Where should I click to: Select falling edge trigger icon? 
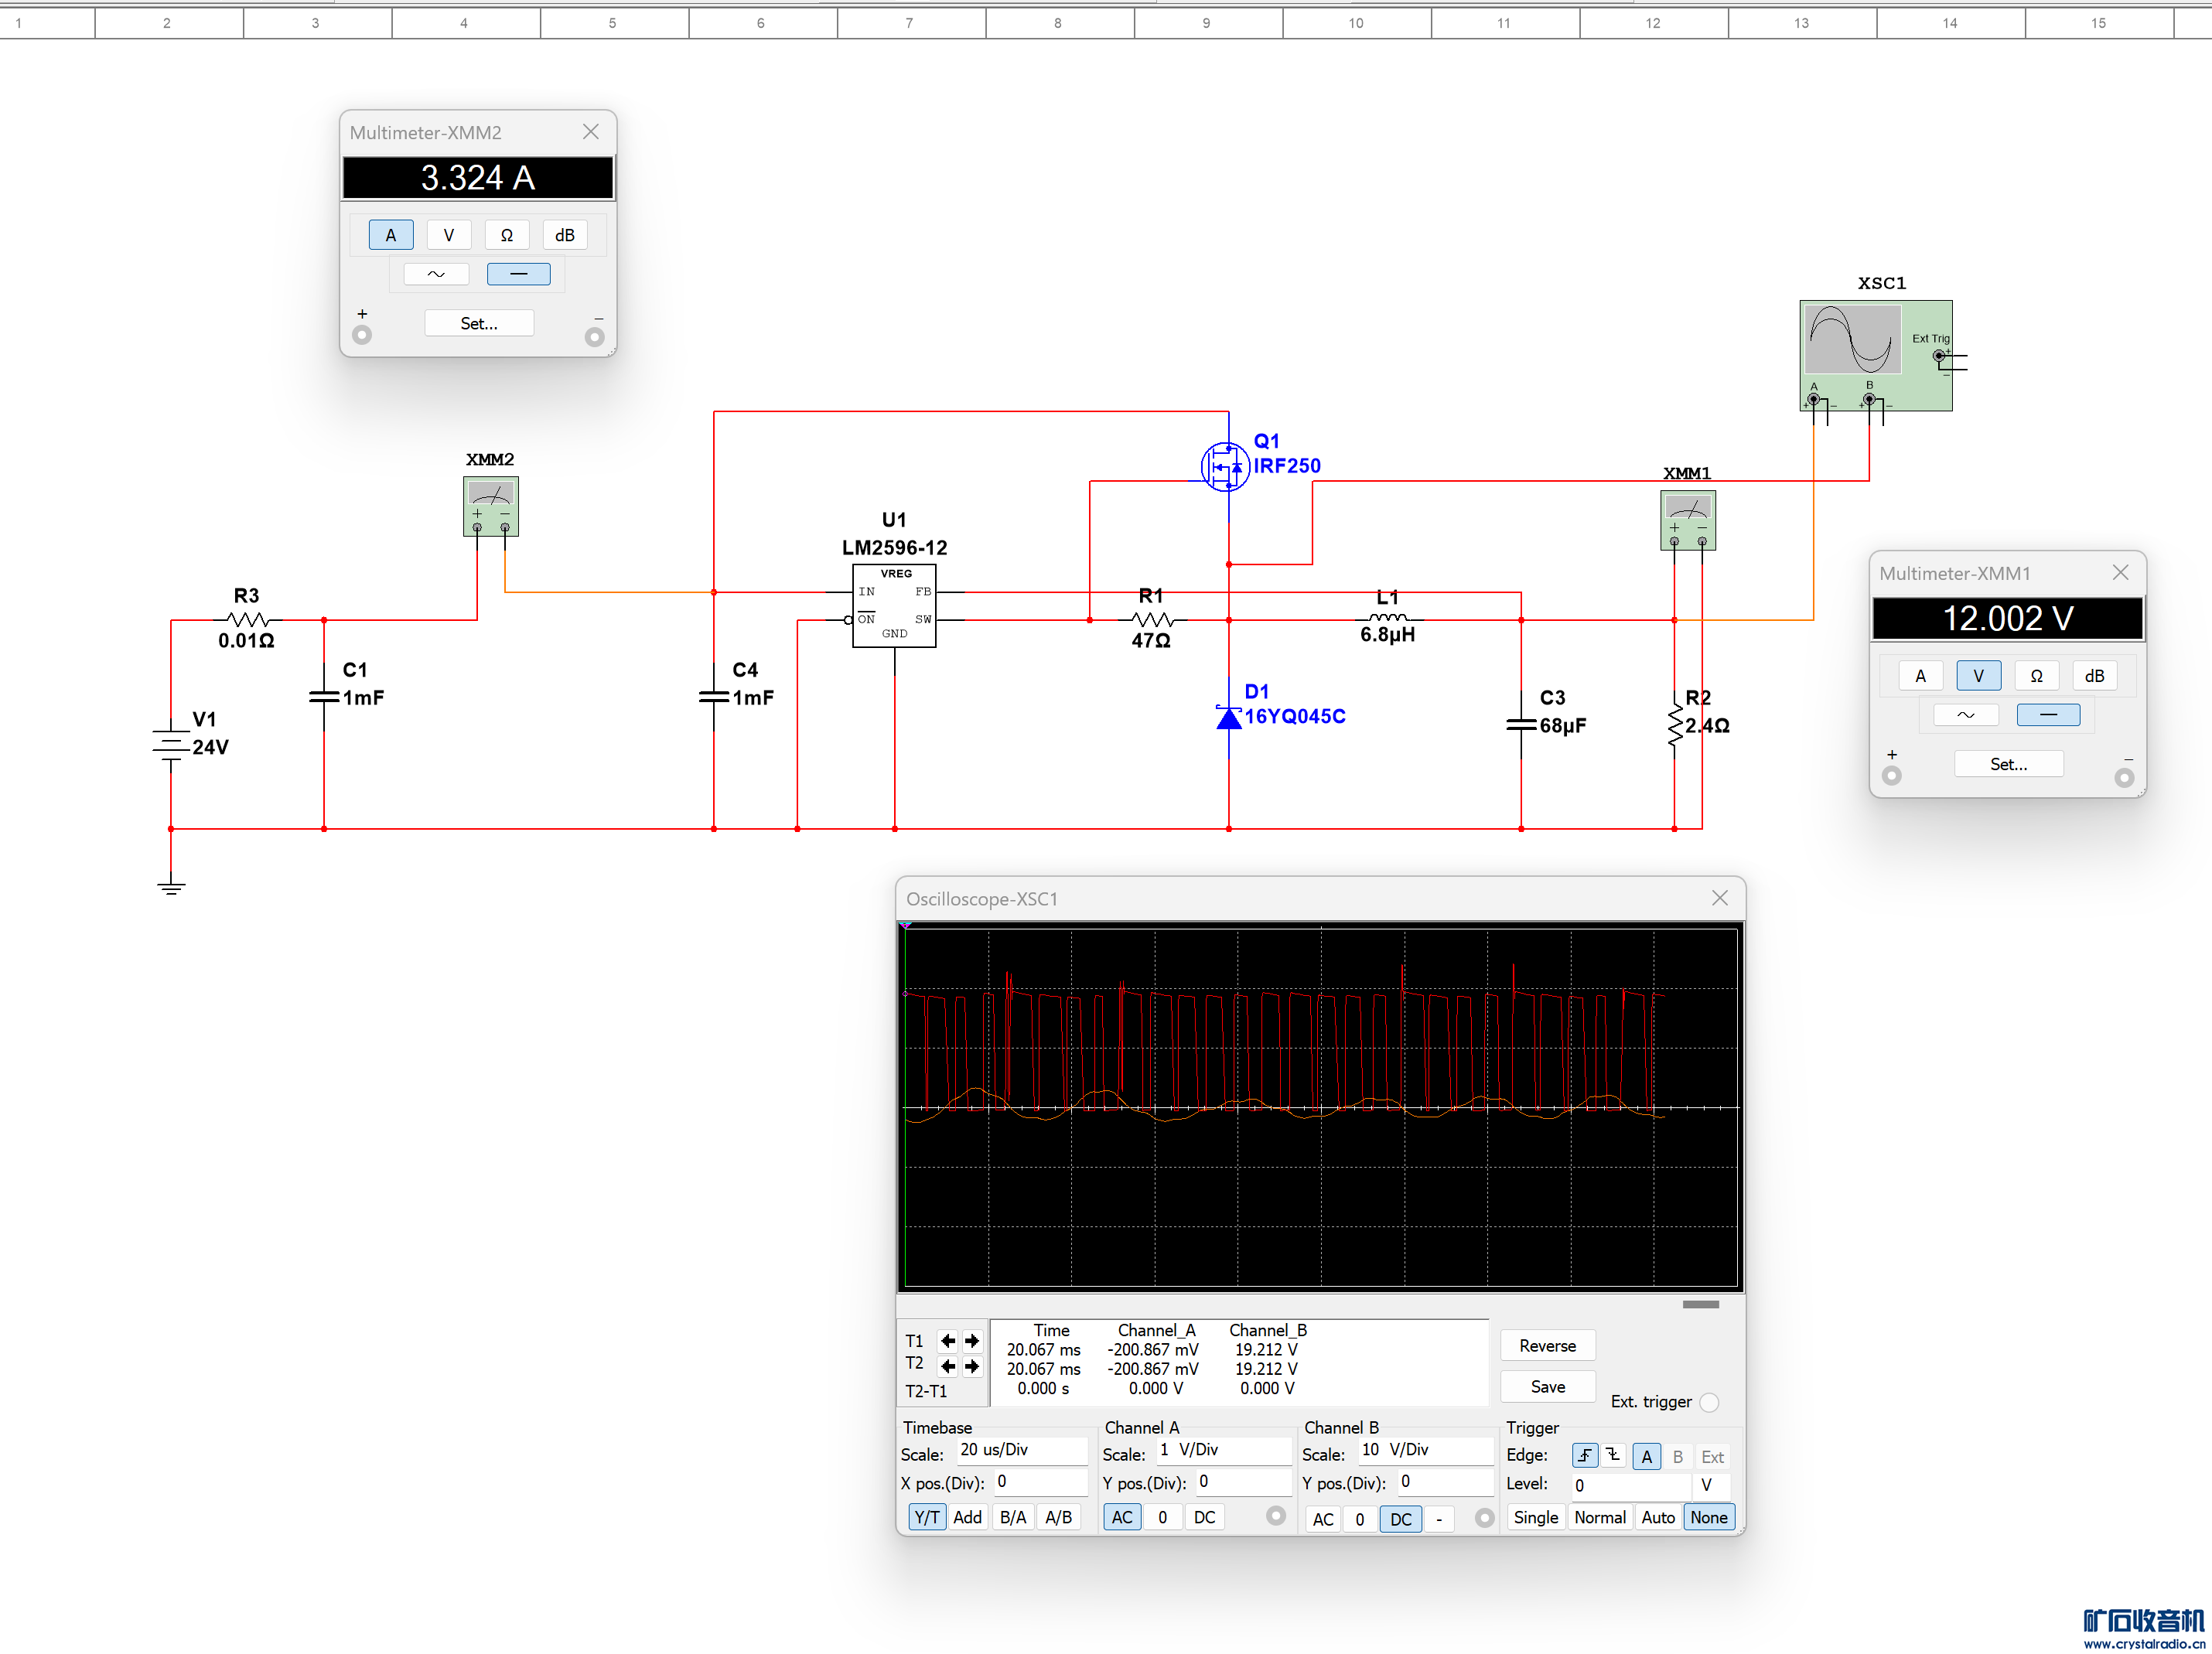point(1612,1457)
